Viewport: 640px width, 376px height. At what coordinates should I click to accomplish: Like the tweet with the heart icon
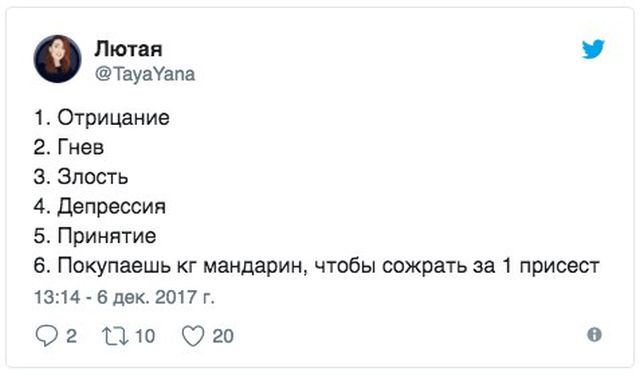(193, 336)
